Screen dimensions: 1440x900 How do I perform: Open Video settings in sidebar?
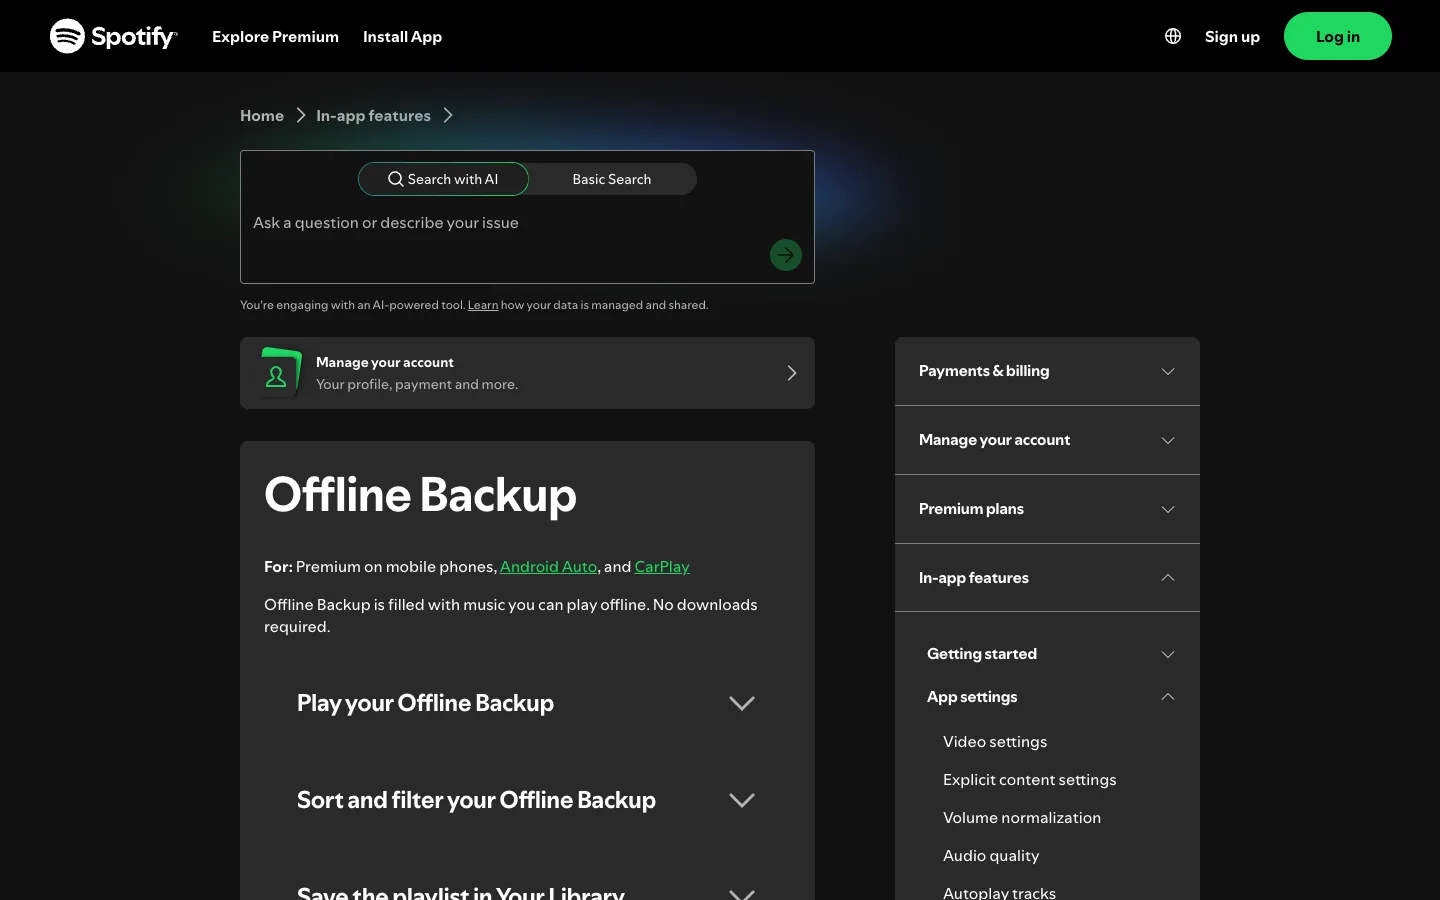tap(995, 741)
